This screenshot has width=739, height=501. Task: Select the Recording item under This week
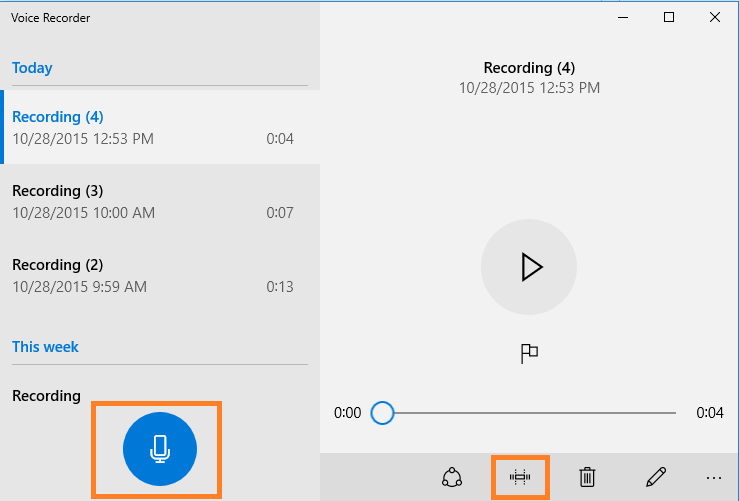coord(46,395)
